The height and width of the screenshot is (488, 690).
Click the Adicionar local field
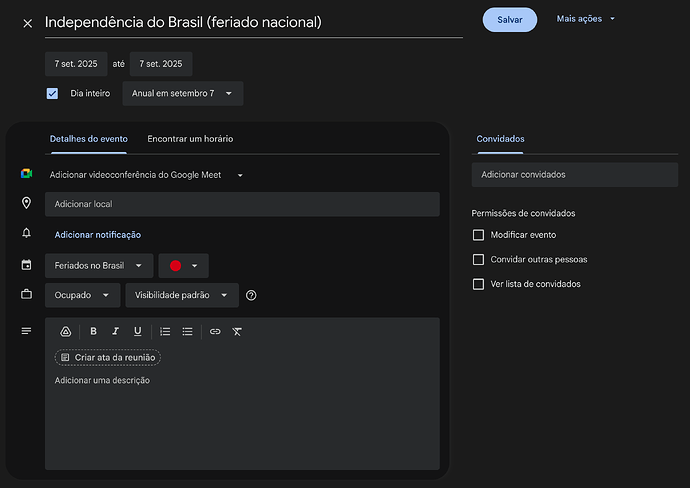(242, 204)
